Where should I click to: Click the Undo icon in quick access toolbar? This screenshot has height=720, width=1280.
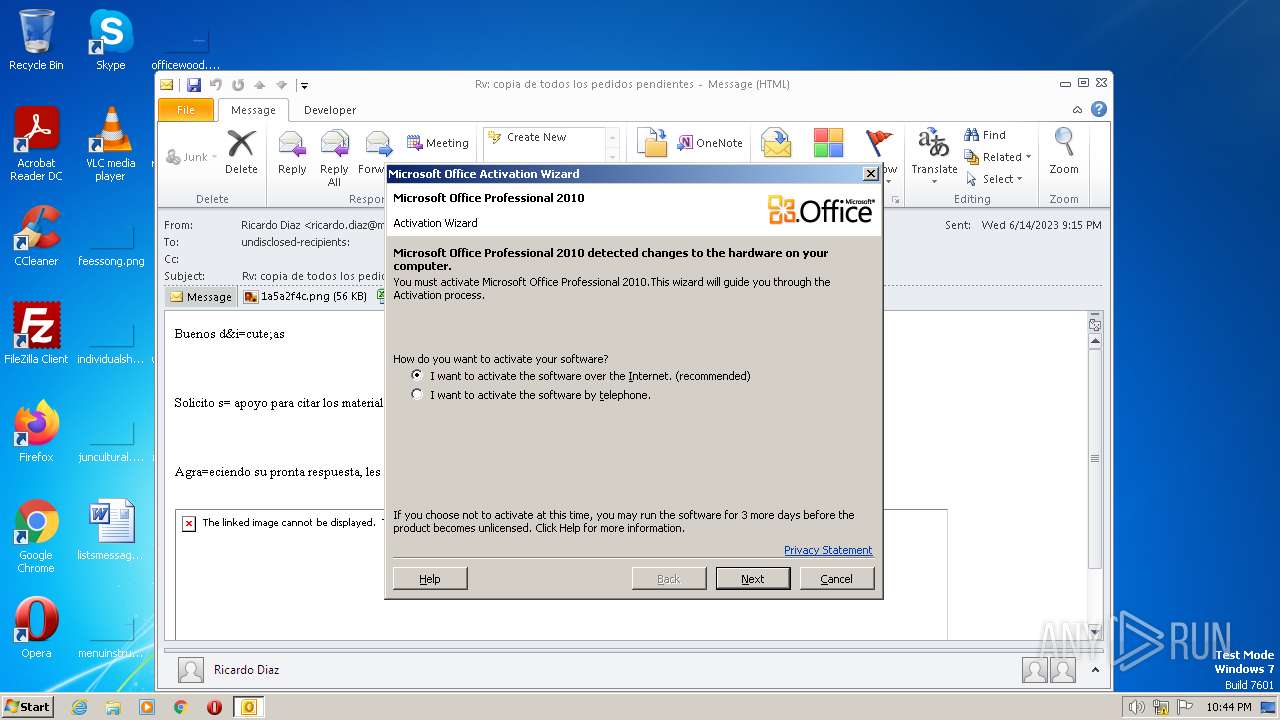pos(216,85)
